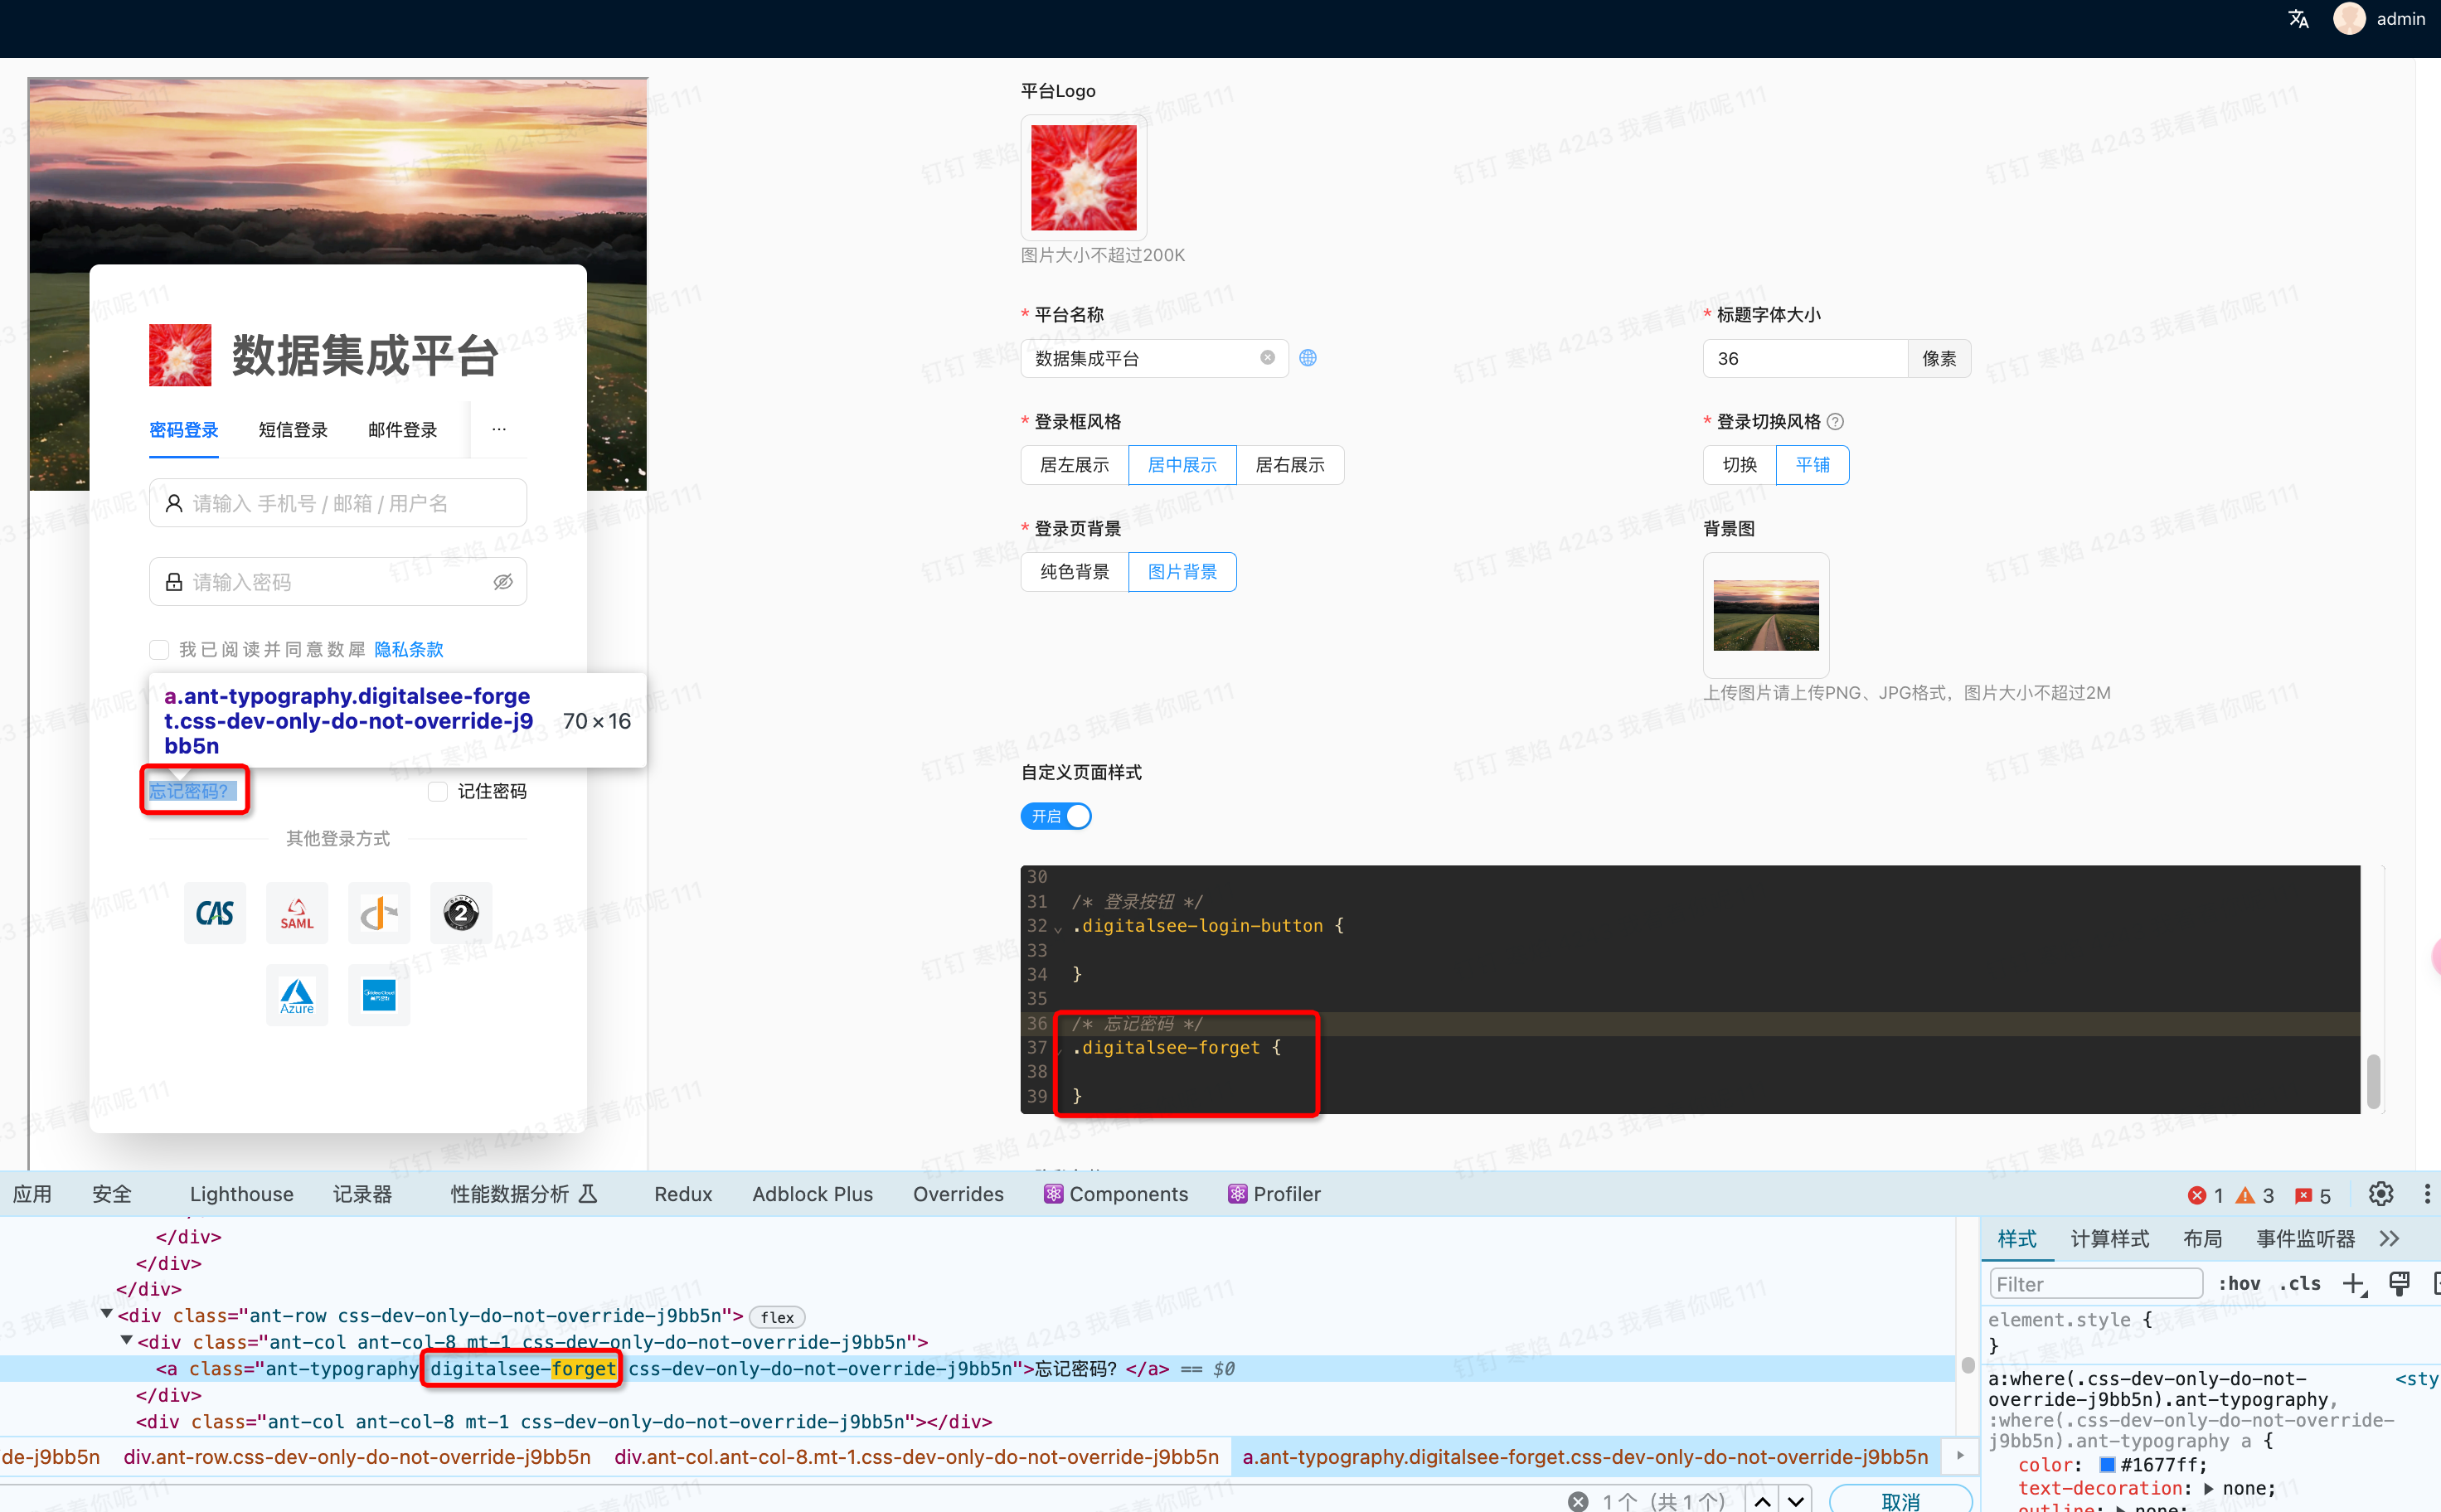Click the background image thumbnail

click(x=1766, y=615)
